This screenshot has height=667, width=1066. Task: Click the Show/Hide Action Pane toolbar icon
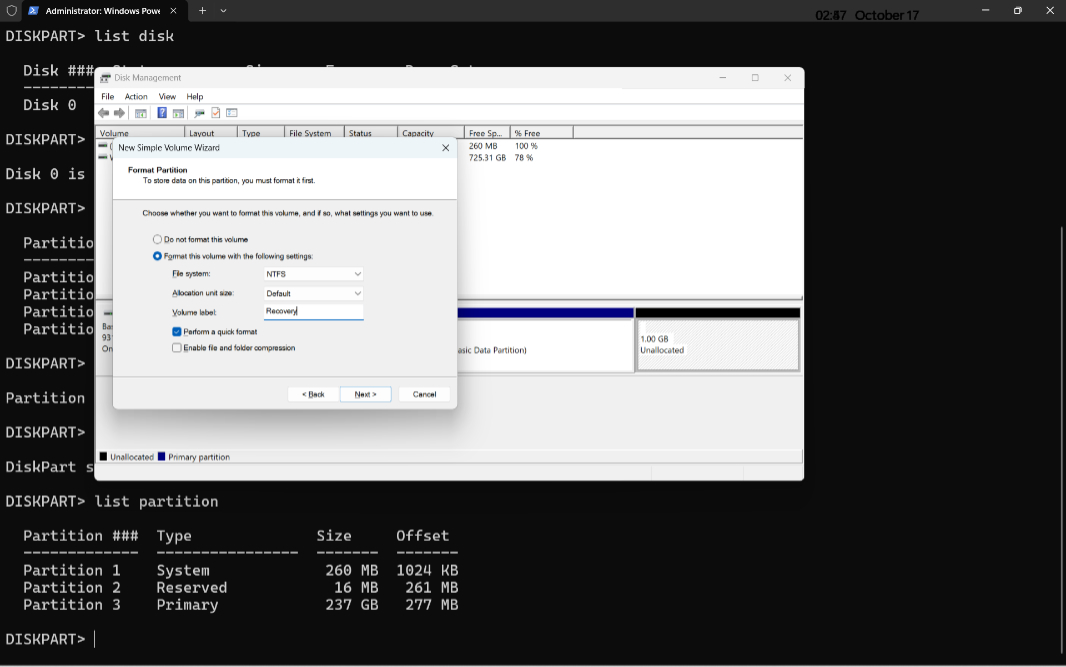point(178,114)
